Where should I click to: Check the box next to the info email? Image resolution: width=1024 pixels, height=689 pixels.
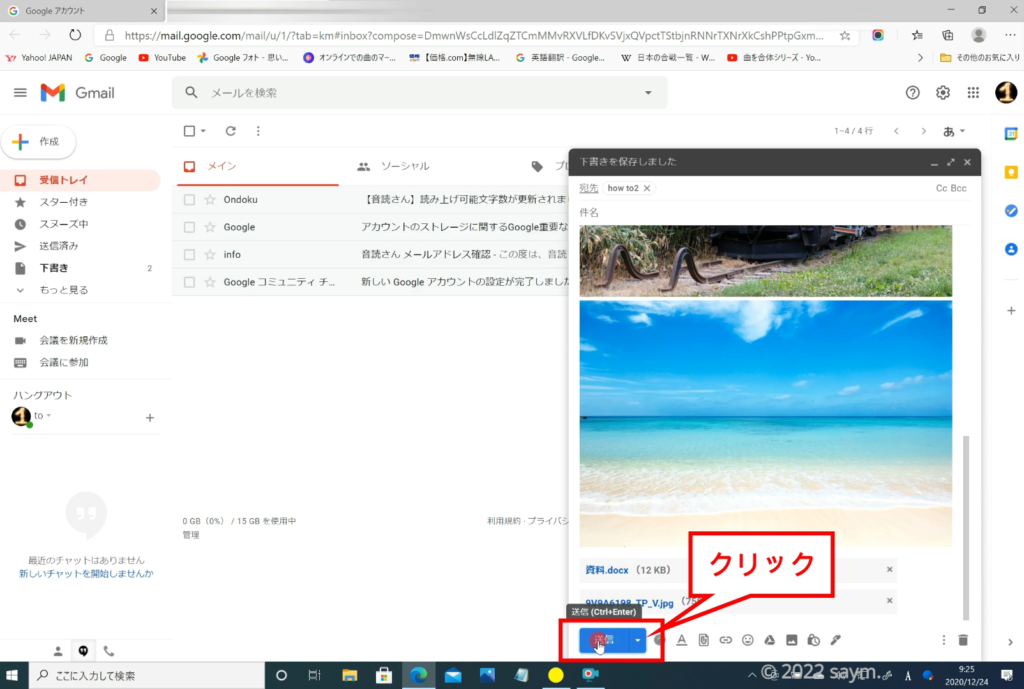click(x=190, y=255)
